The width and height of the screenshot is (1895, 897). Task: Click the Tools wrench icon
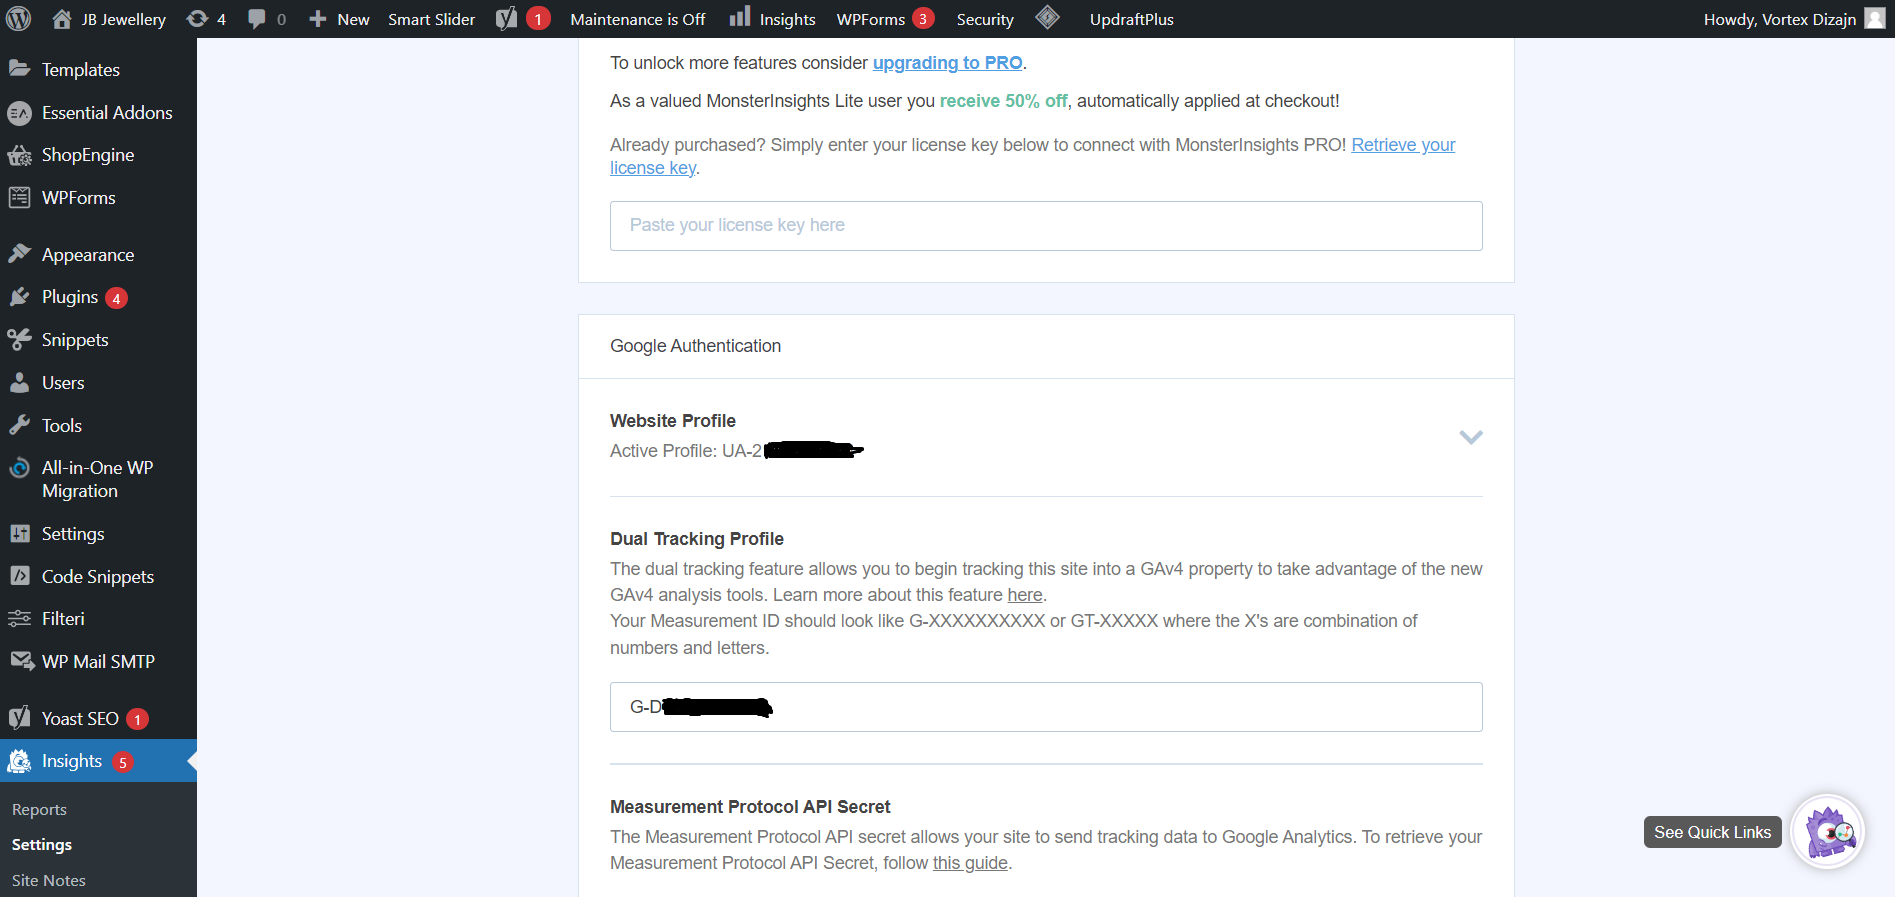point(19,425)
